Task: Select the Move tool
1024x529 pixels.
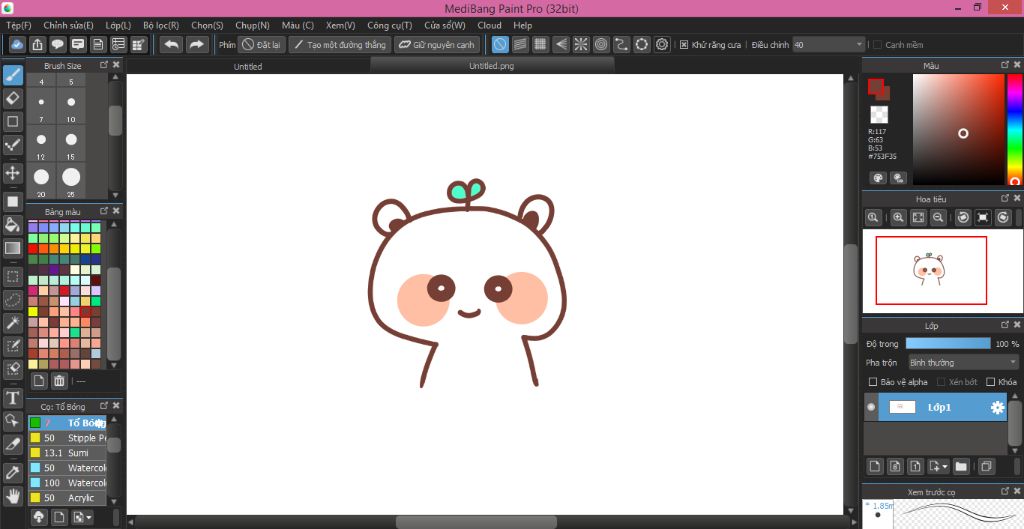Action: click(13, 173)
